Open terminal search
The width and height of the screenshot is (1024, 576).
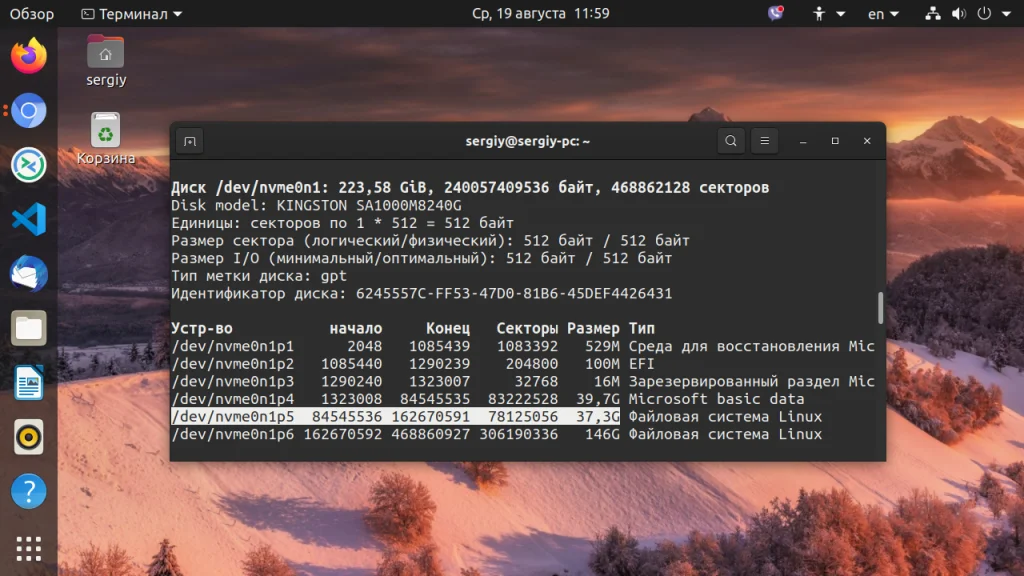pos(731,141)
